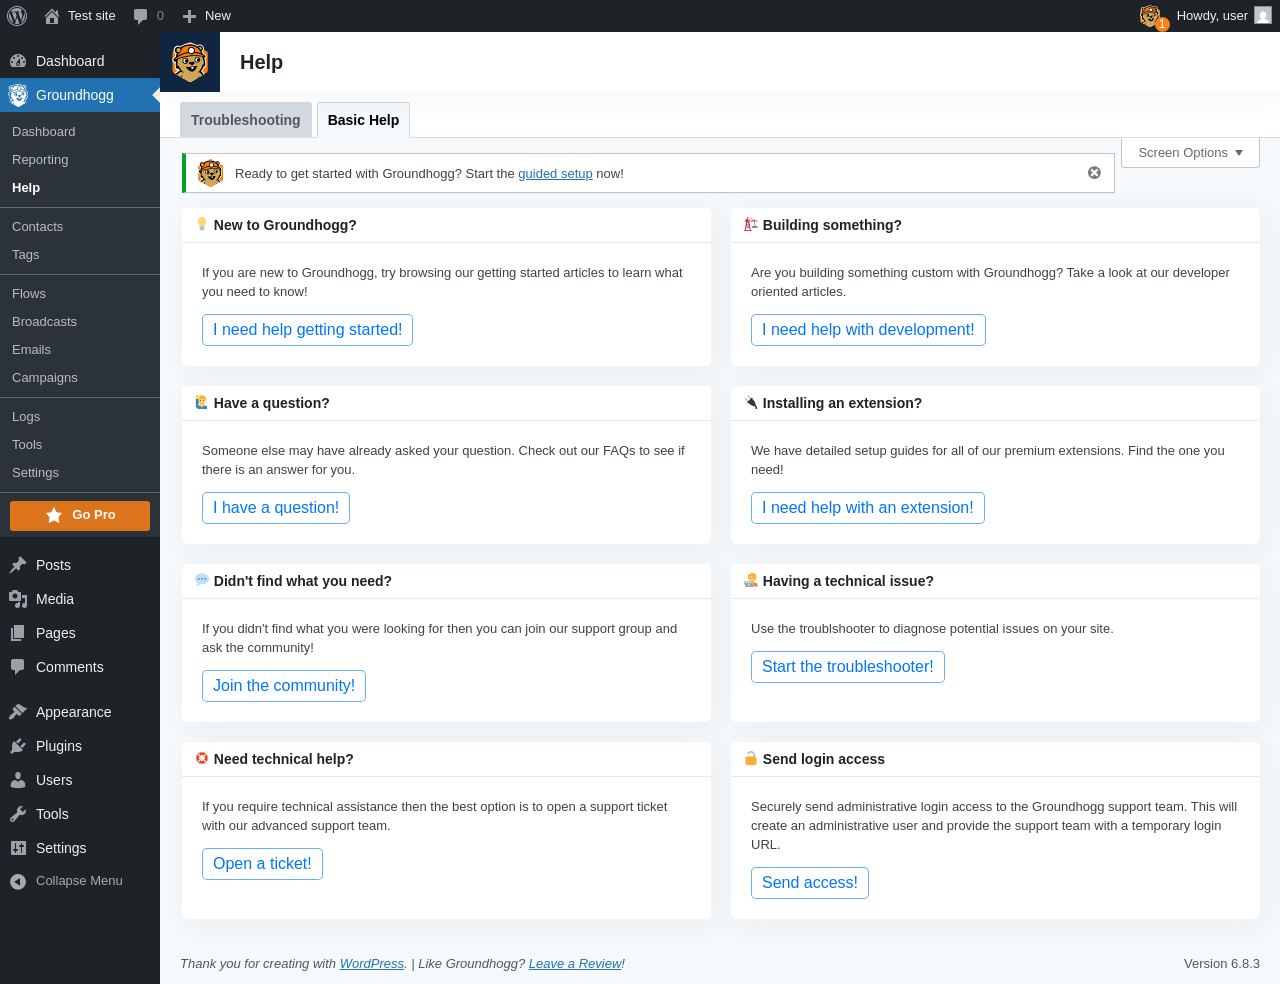Open the comments bubble icon in admin bar

coord(141,16)
